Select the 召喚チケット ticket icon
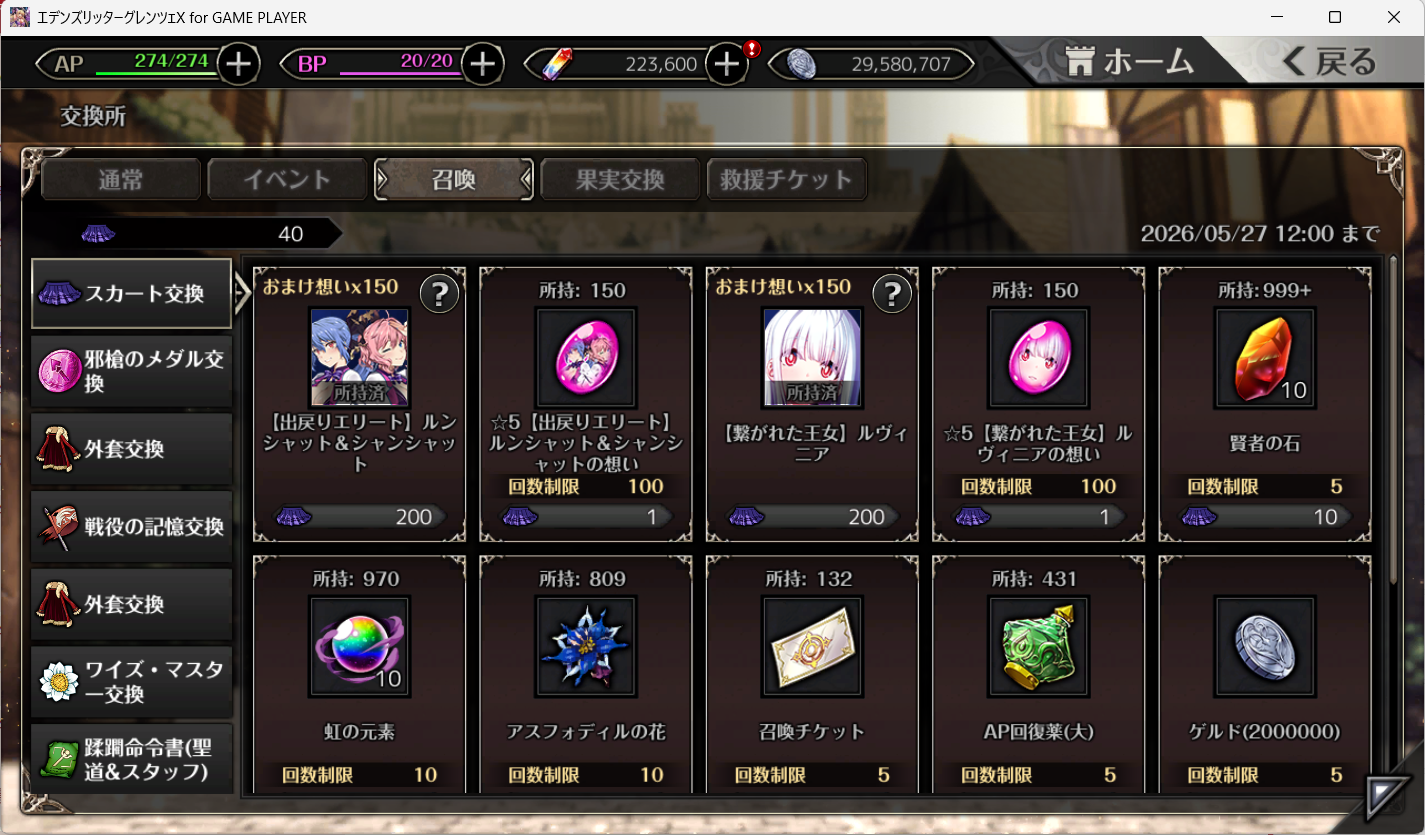Image resolution: width=1425 pixels, height=835 pixels. pyautogui.click(x=812, y=646)
